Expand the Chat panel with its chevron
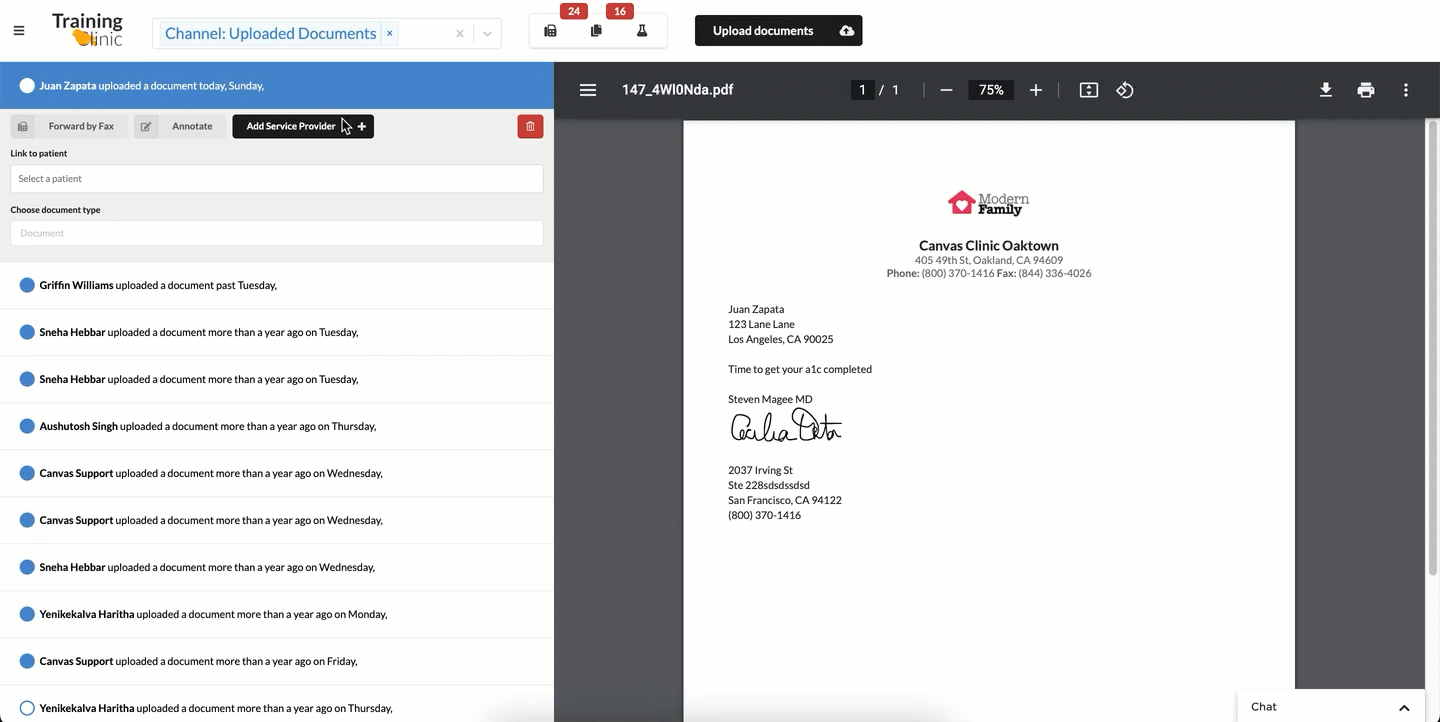This screenshot has width=1440, height=722. click(1403, 706)
